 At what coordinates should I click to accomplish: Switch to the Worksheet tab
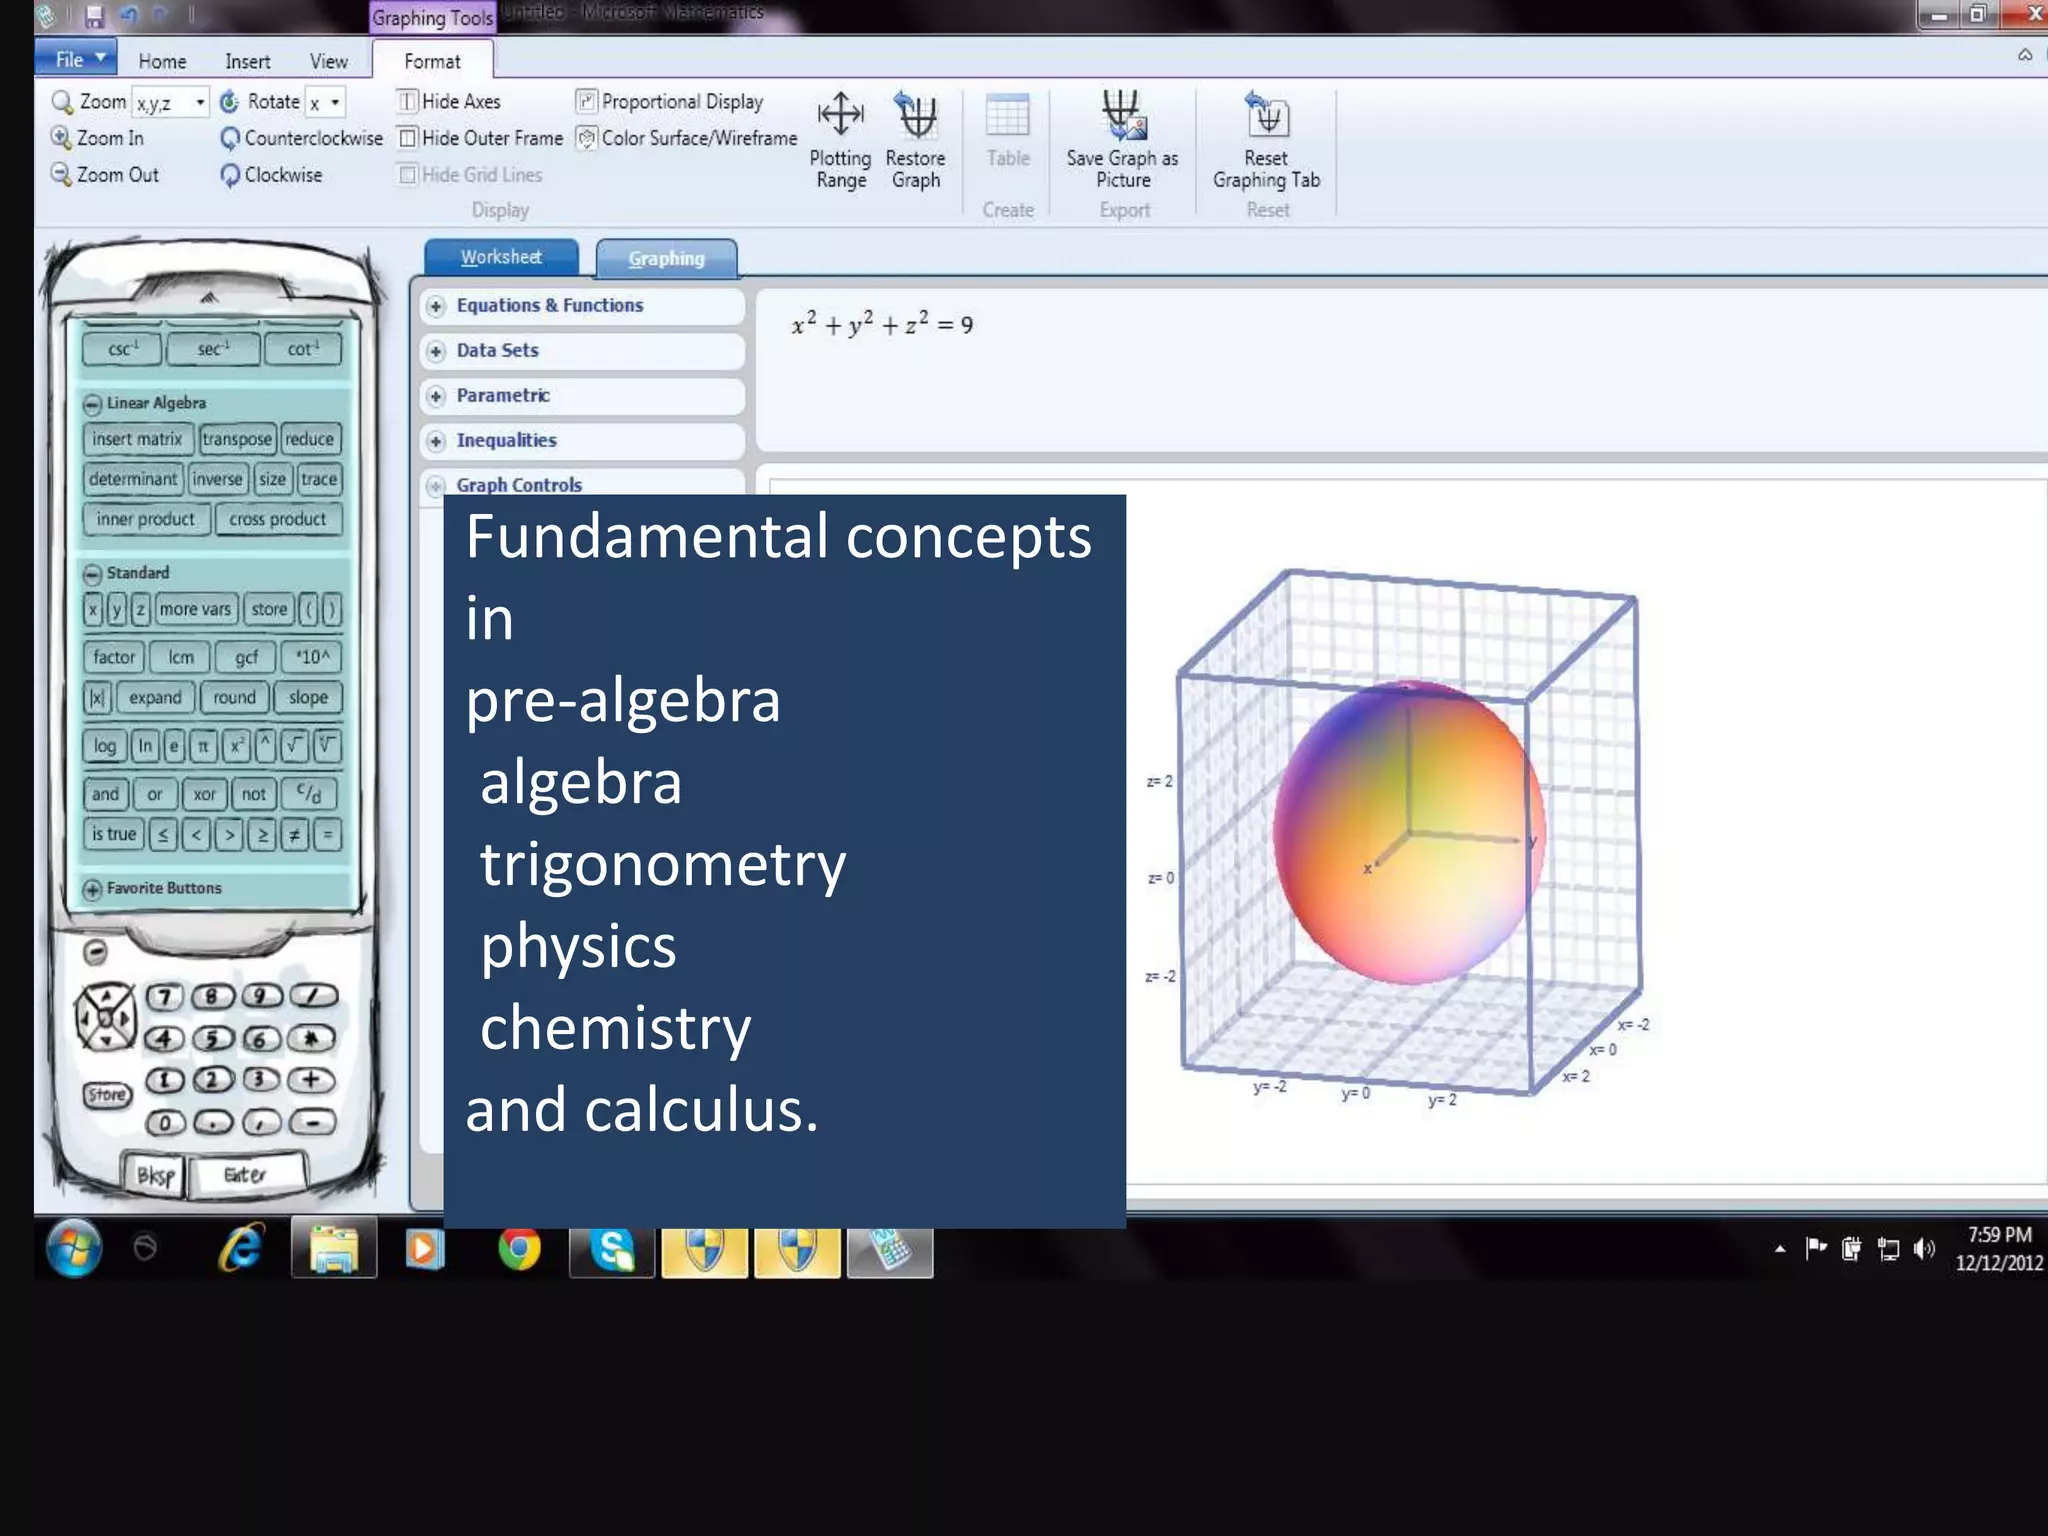click(501, 257)
